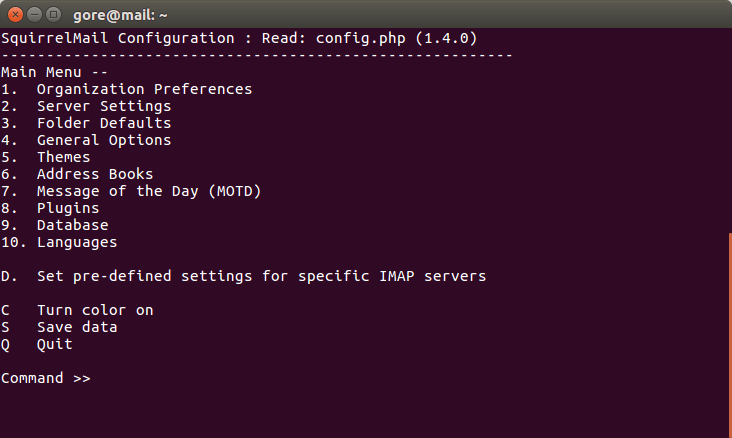Screen dimensions: 732x438
Task: Click the Save data command line
Action: coord(76,327)
